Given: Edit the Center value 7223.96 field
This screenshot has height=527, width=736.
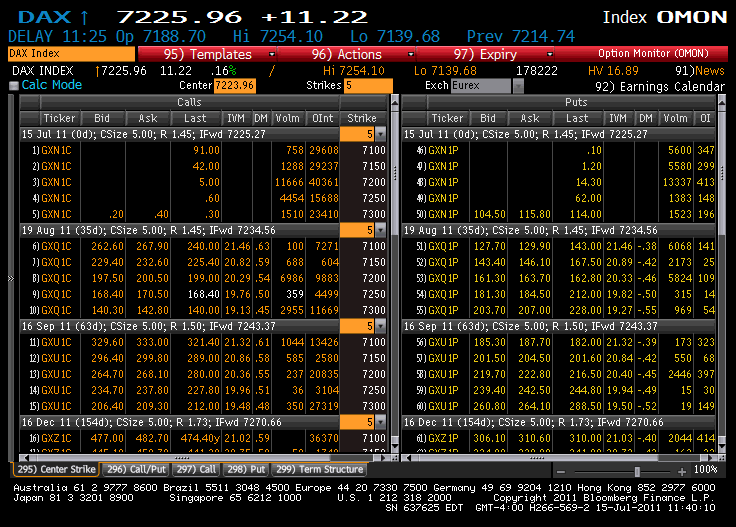Looking at the screenshot, I should point(235,85).
